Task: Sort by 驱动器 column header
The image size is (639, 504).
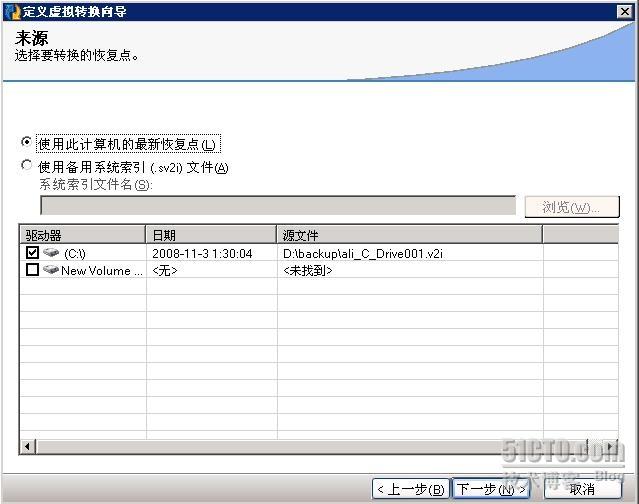Action: pos(83,235)
